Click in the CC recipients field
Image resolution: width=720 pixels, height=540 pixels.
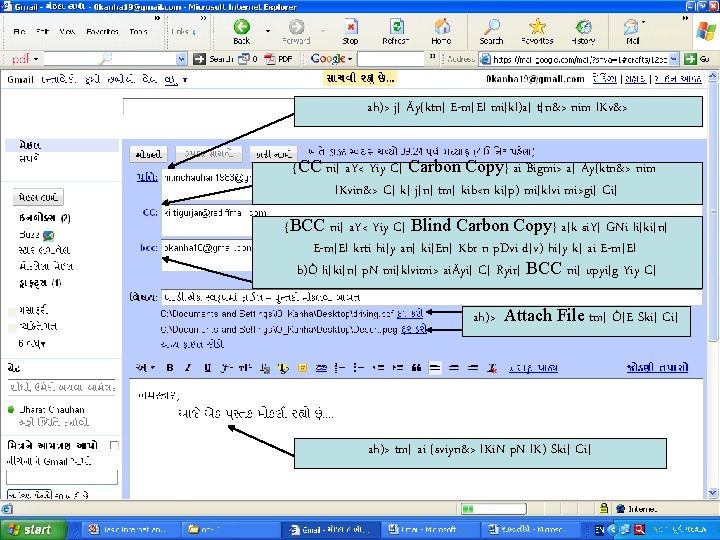point(207,219)
